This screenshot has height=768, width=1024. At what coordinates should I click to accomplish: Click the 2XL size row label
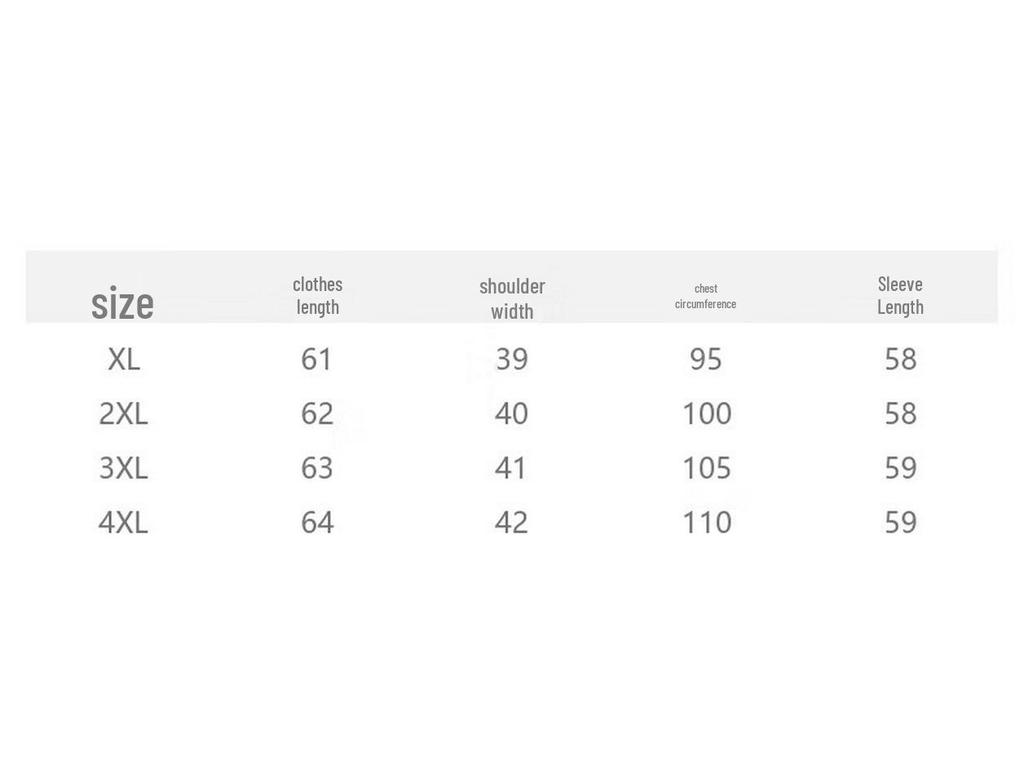tap(123, 413)
